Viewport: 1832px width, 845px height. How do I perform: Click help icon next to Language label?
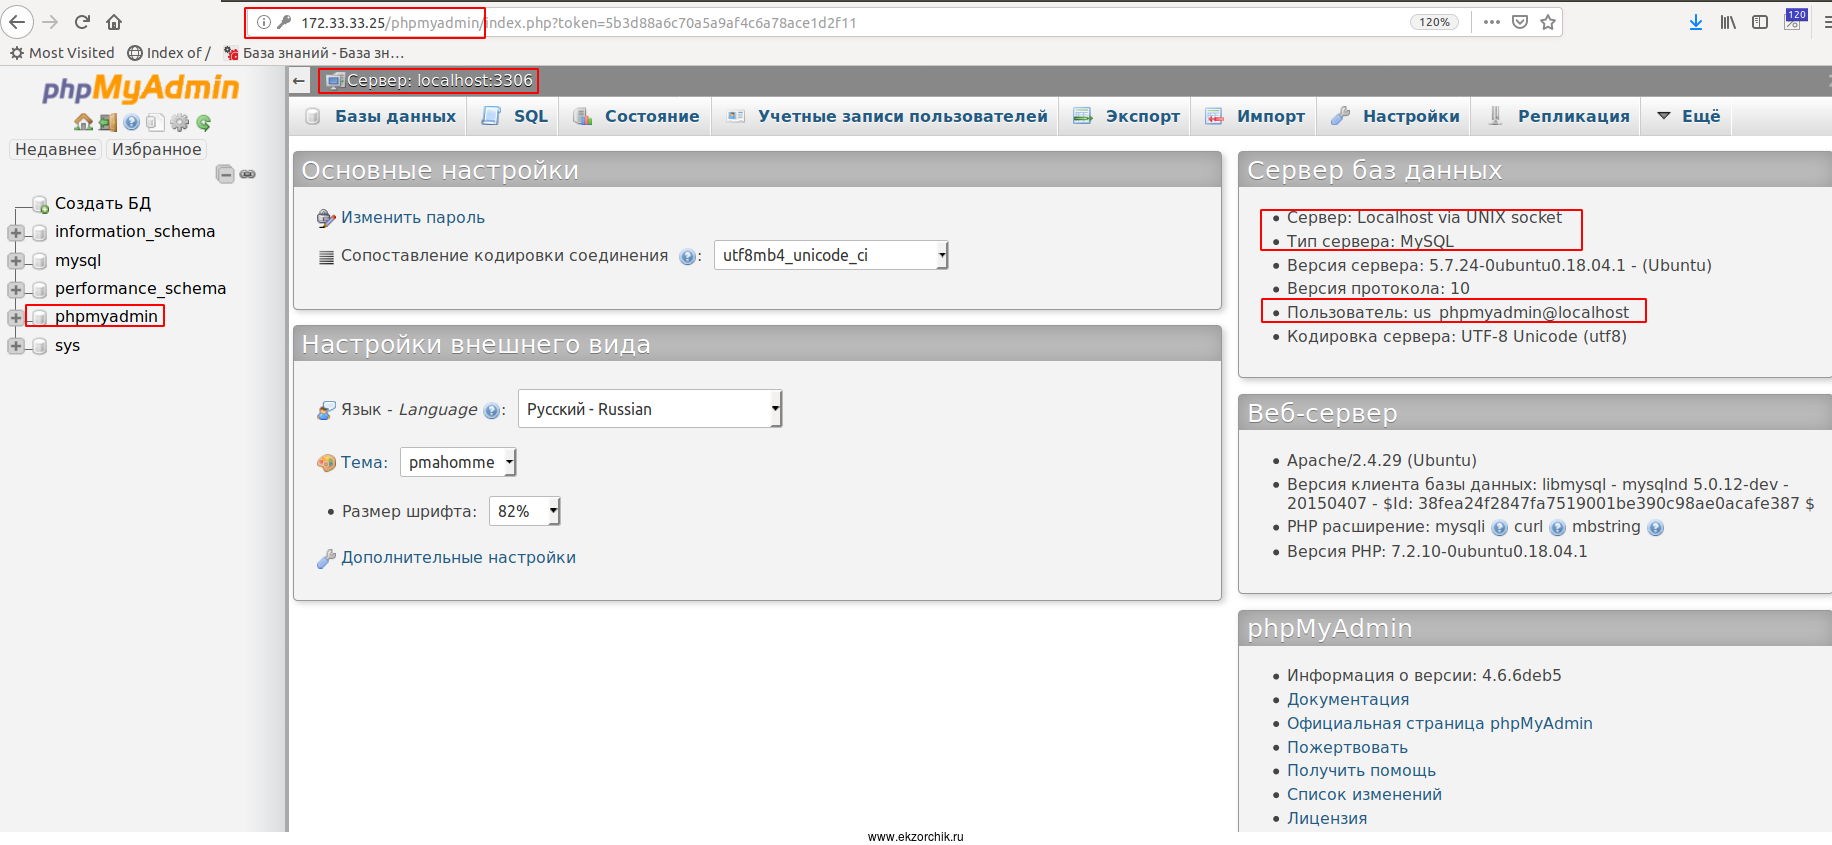[x=491, y=411]
